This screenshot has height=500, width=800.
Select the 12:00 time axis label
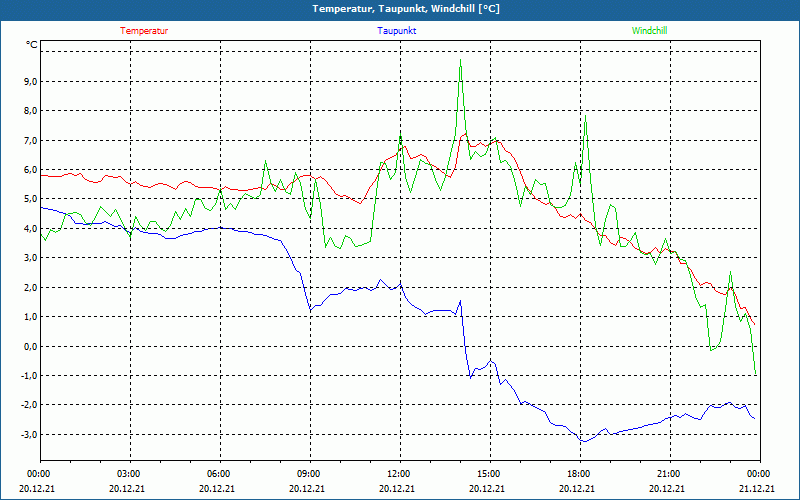(x=398, y=474)
